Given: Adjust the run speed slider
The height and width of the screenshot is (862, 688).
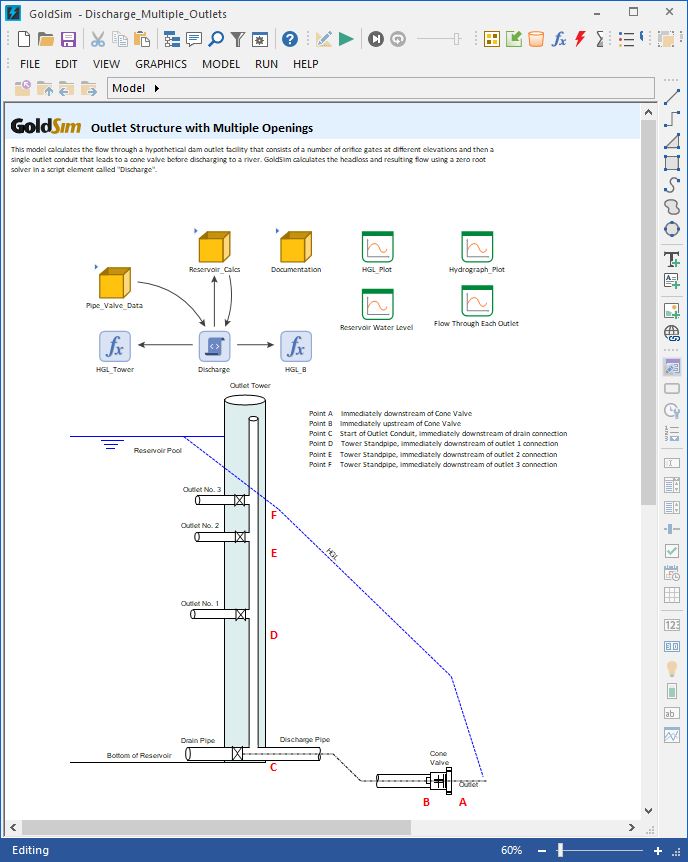Looking at the screenshot, I should point(456,39).
